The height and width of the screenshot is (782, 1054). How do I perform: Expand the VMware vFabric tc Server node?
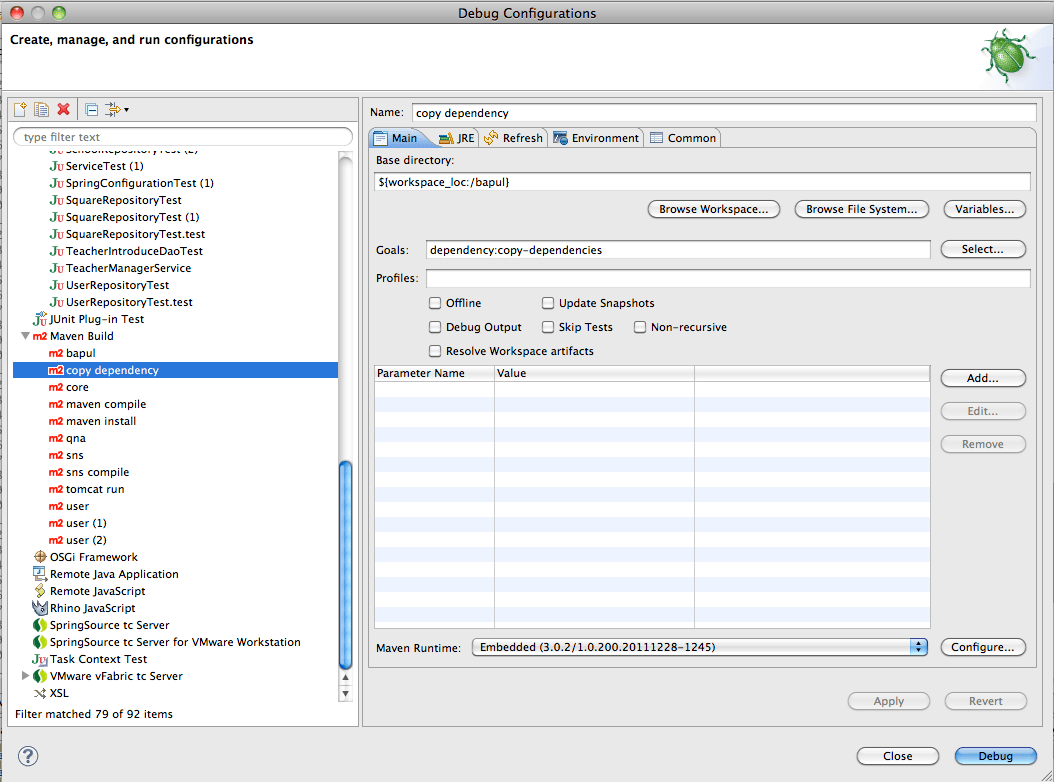25,676
